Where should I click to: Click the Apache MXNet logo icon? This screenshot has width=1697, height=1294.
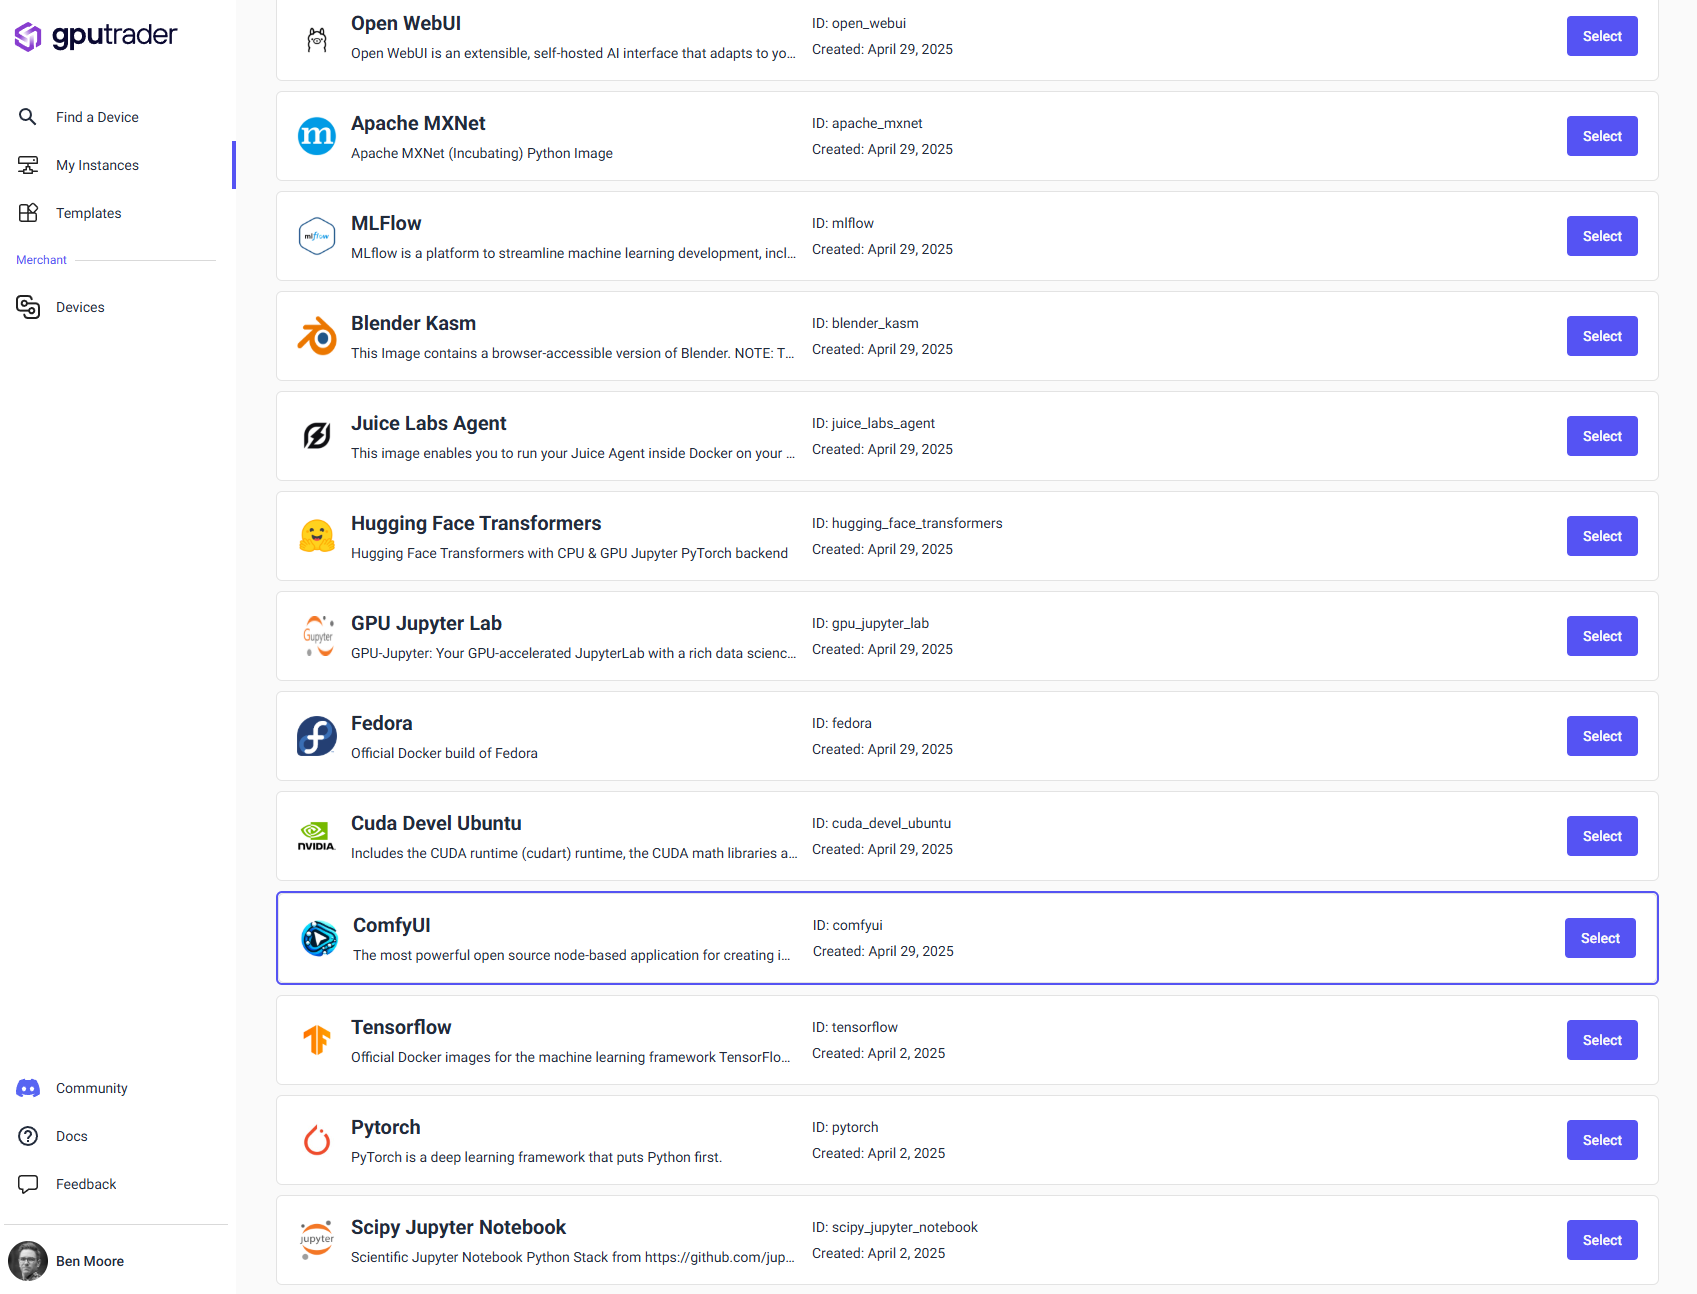[317, 136]
